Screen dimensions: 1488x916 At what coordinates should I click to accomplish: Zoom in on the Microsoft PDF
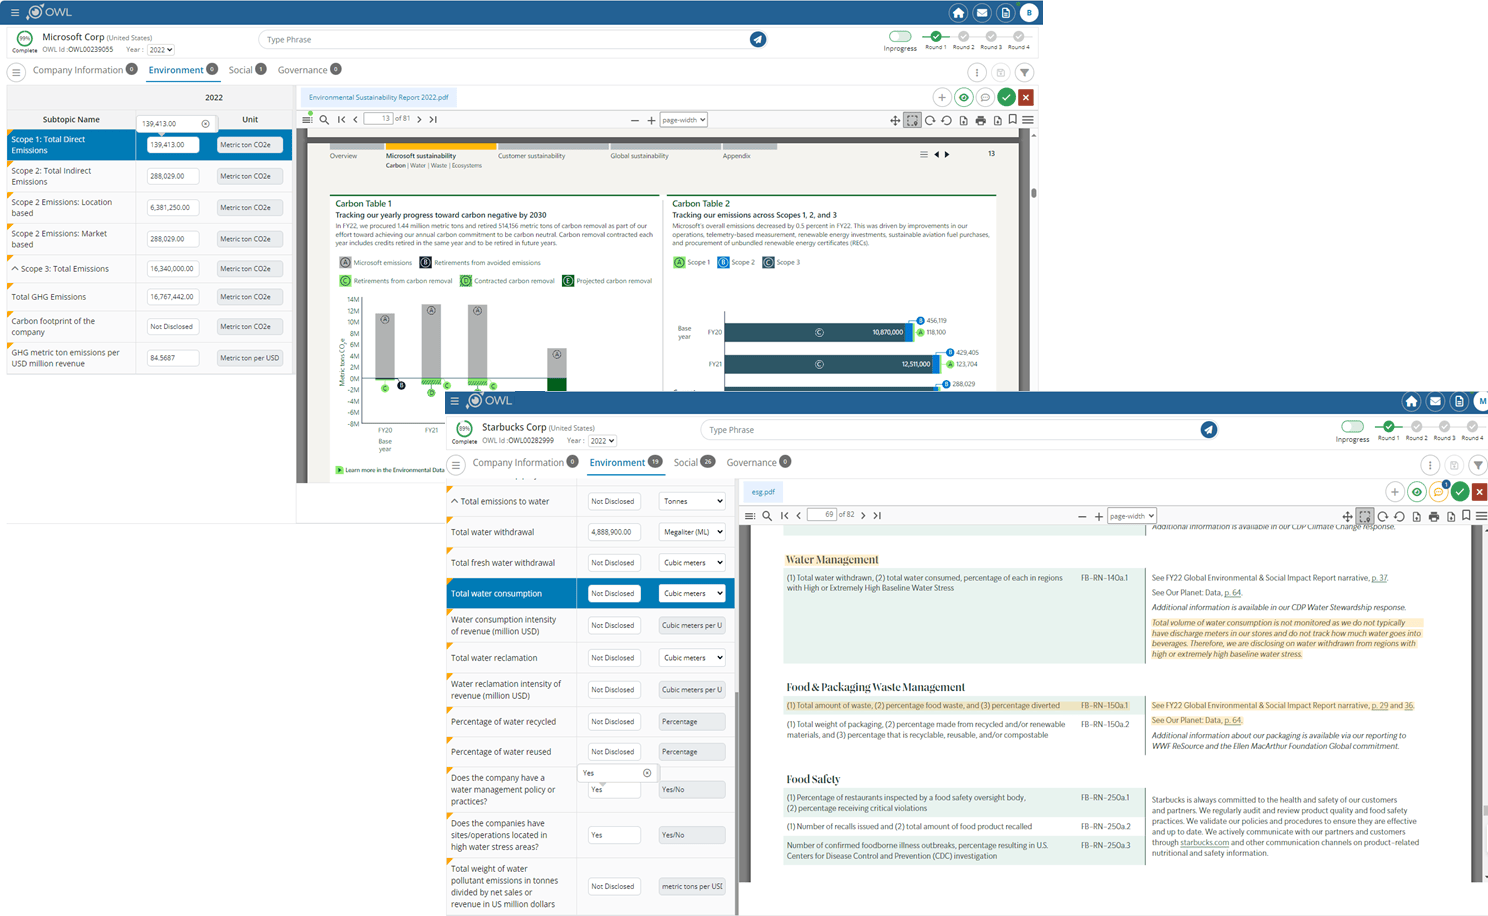point(651,120)
